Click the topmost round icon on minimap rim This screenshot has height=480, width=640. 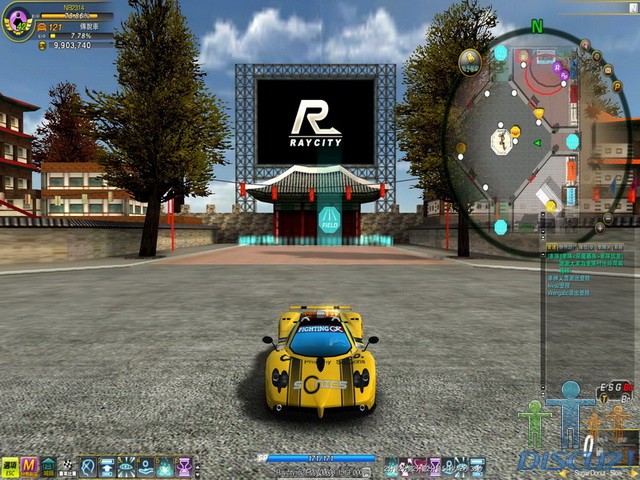[585, 44]
